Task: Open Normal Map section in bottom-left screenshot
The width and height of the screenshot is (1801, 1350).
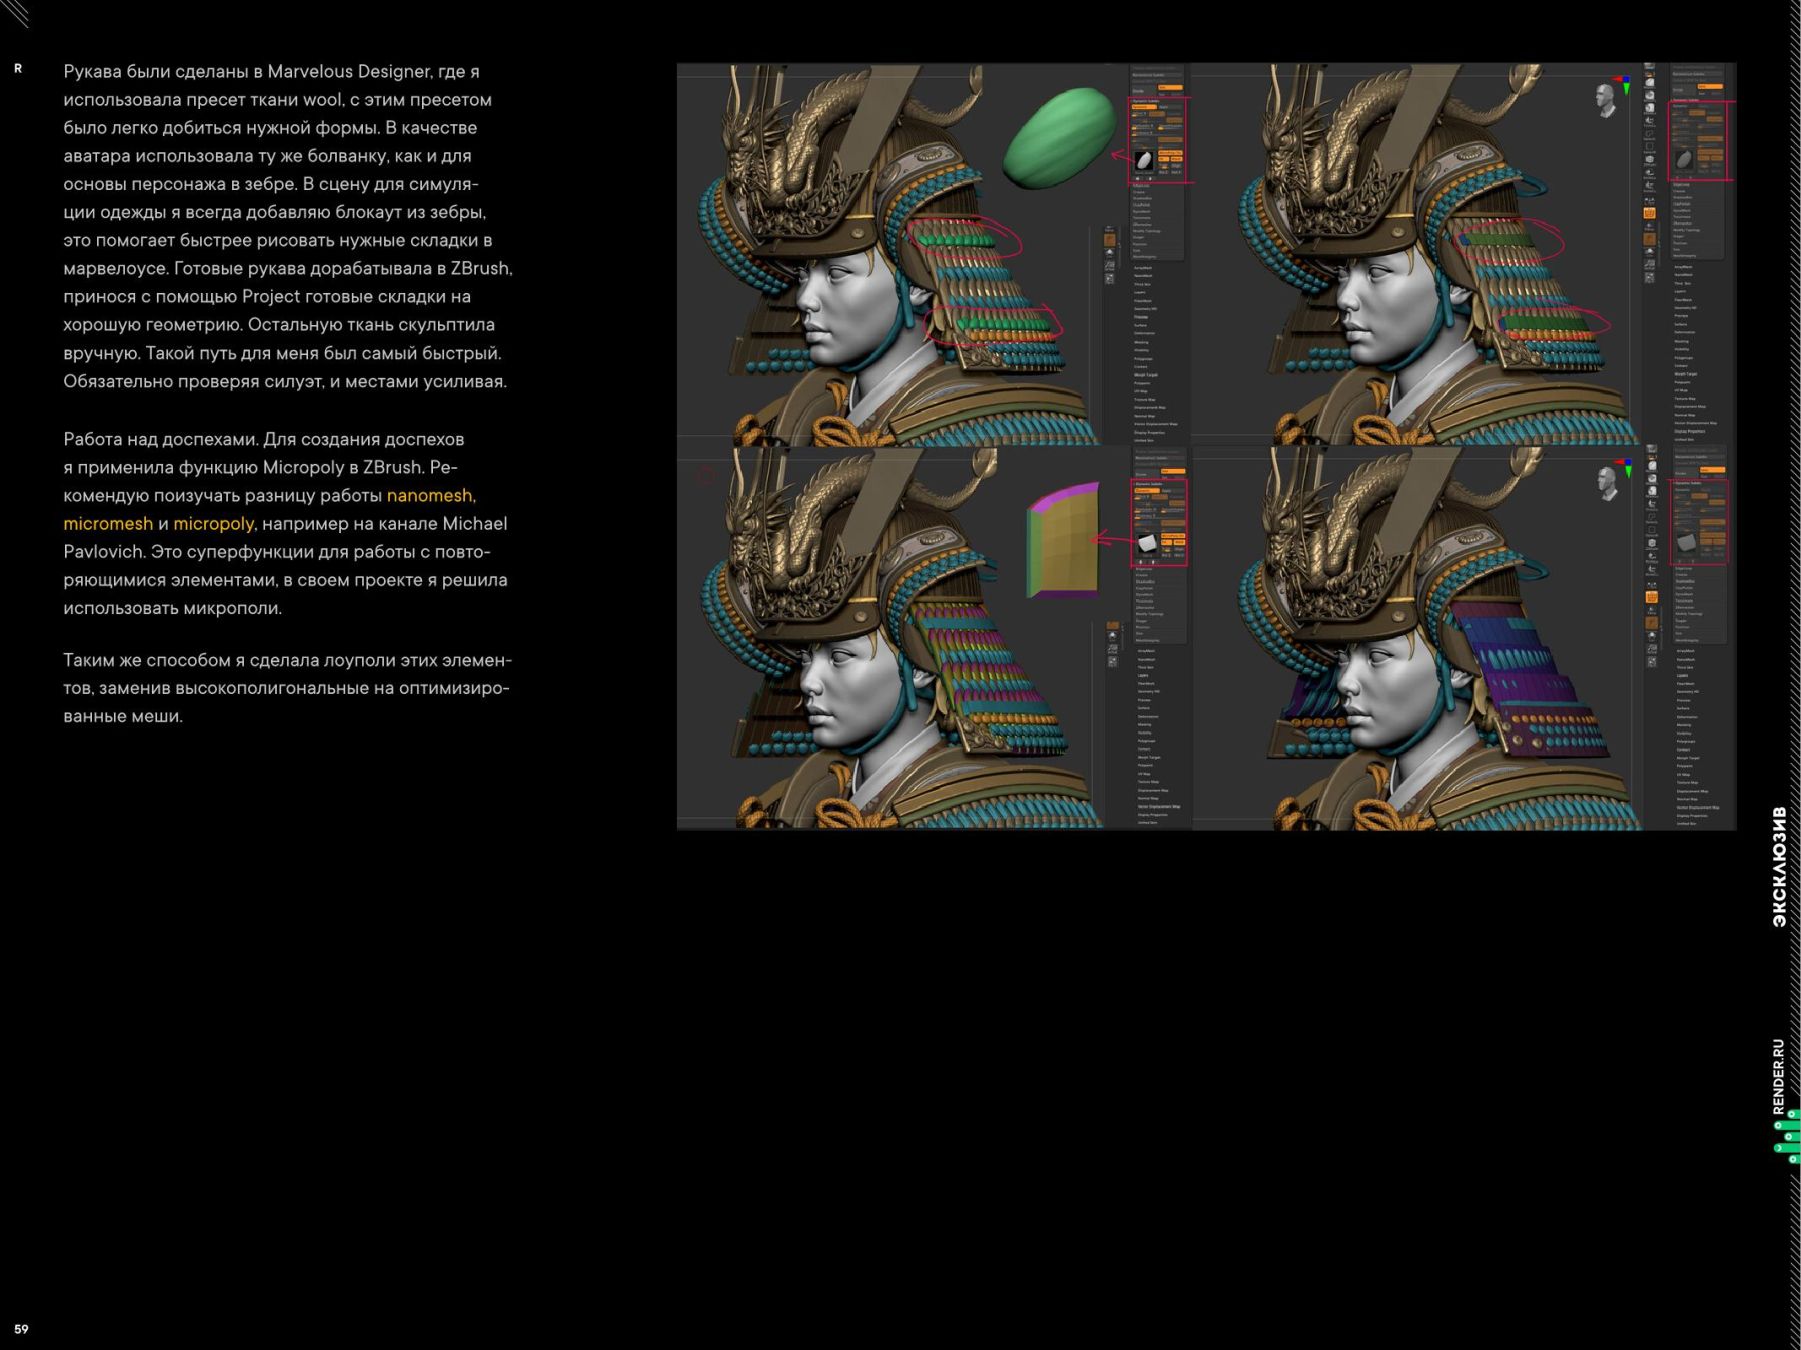Action: [1148, 798]
